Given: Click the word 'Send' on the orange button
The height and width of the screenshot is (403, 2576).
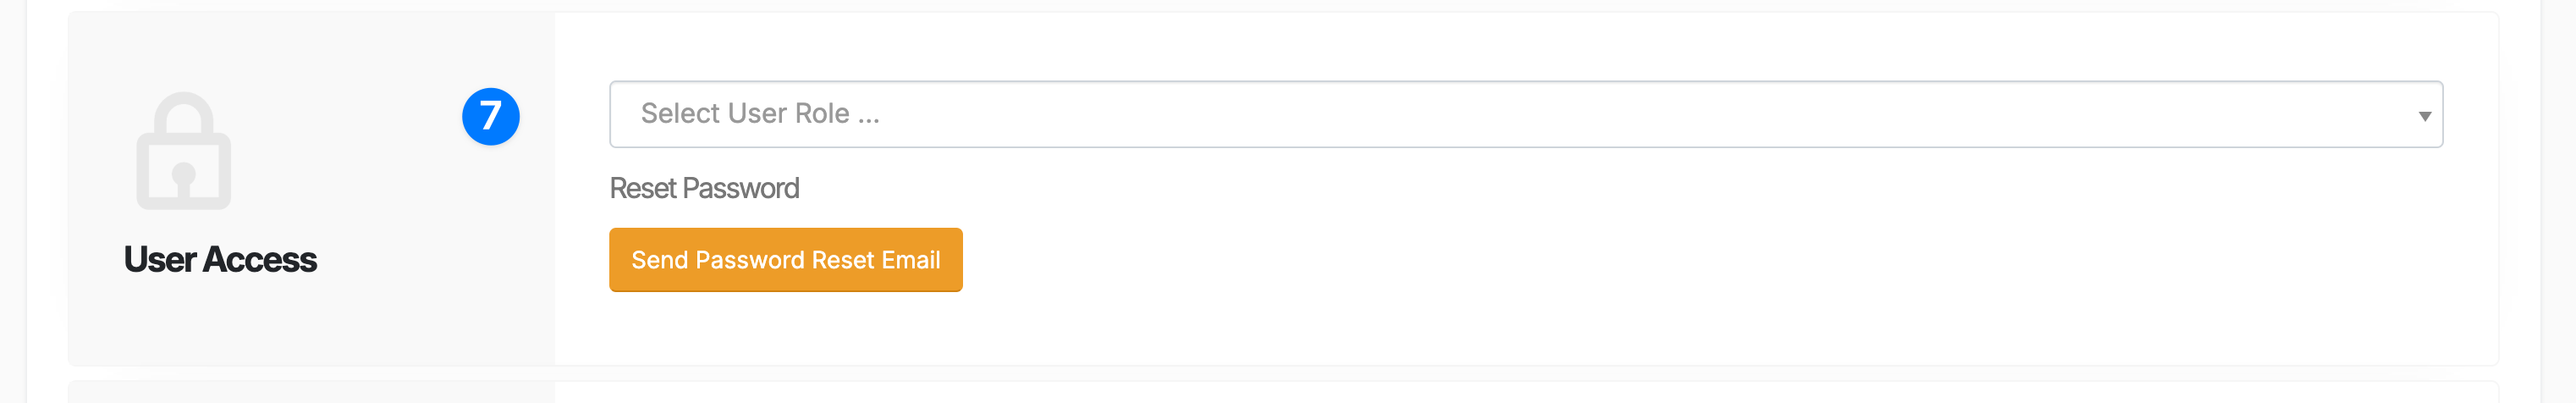Looking at the screenshot, I should (660, 260).
